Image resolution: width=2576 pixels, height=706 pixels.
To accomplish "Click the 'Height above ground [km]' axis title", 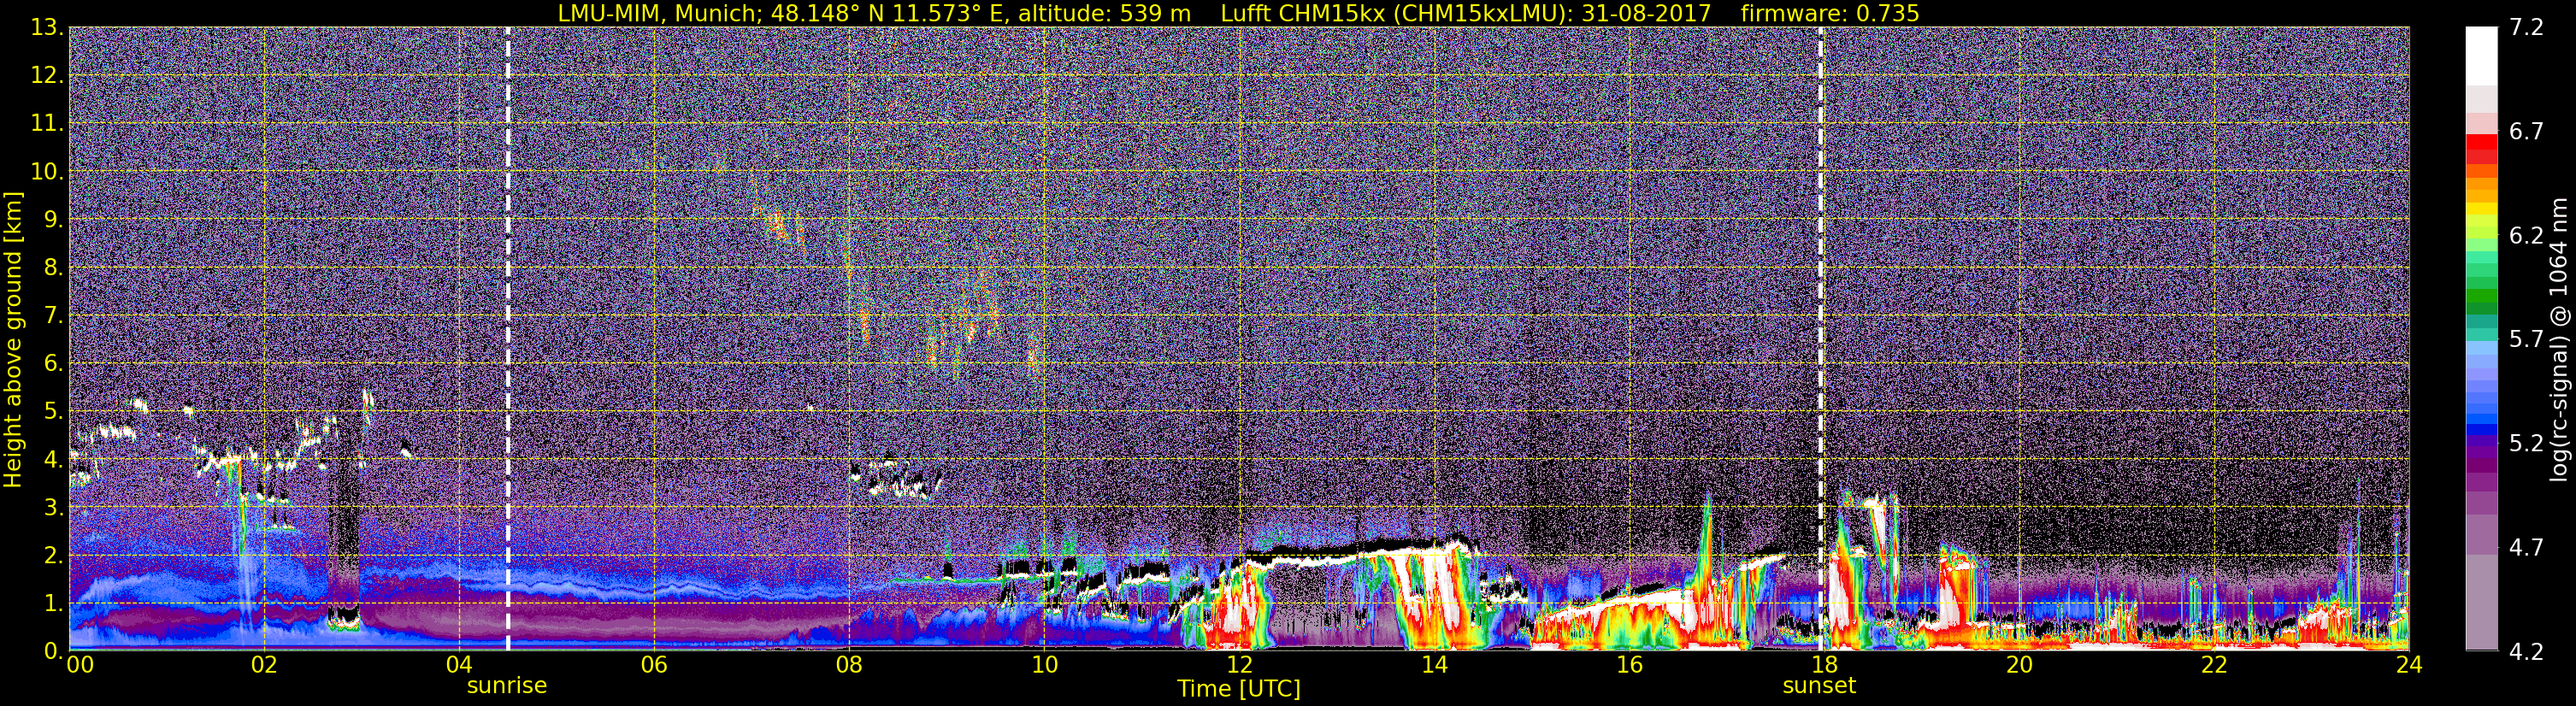I will (13, 339).
